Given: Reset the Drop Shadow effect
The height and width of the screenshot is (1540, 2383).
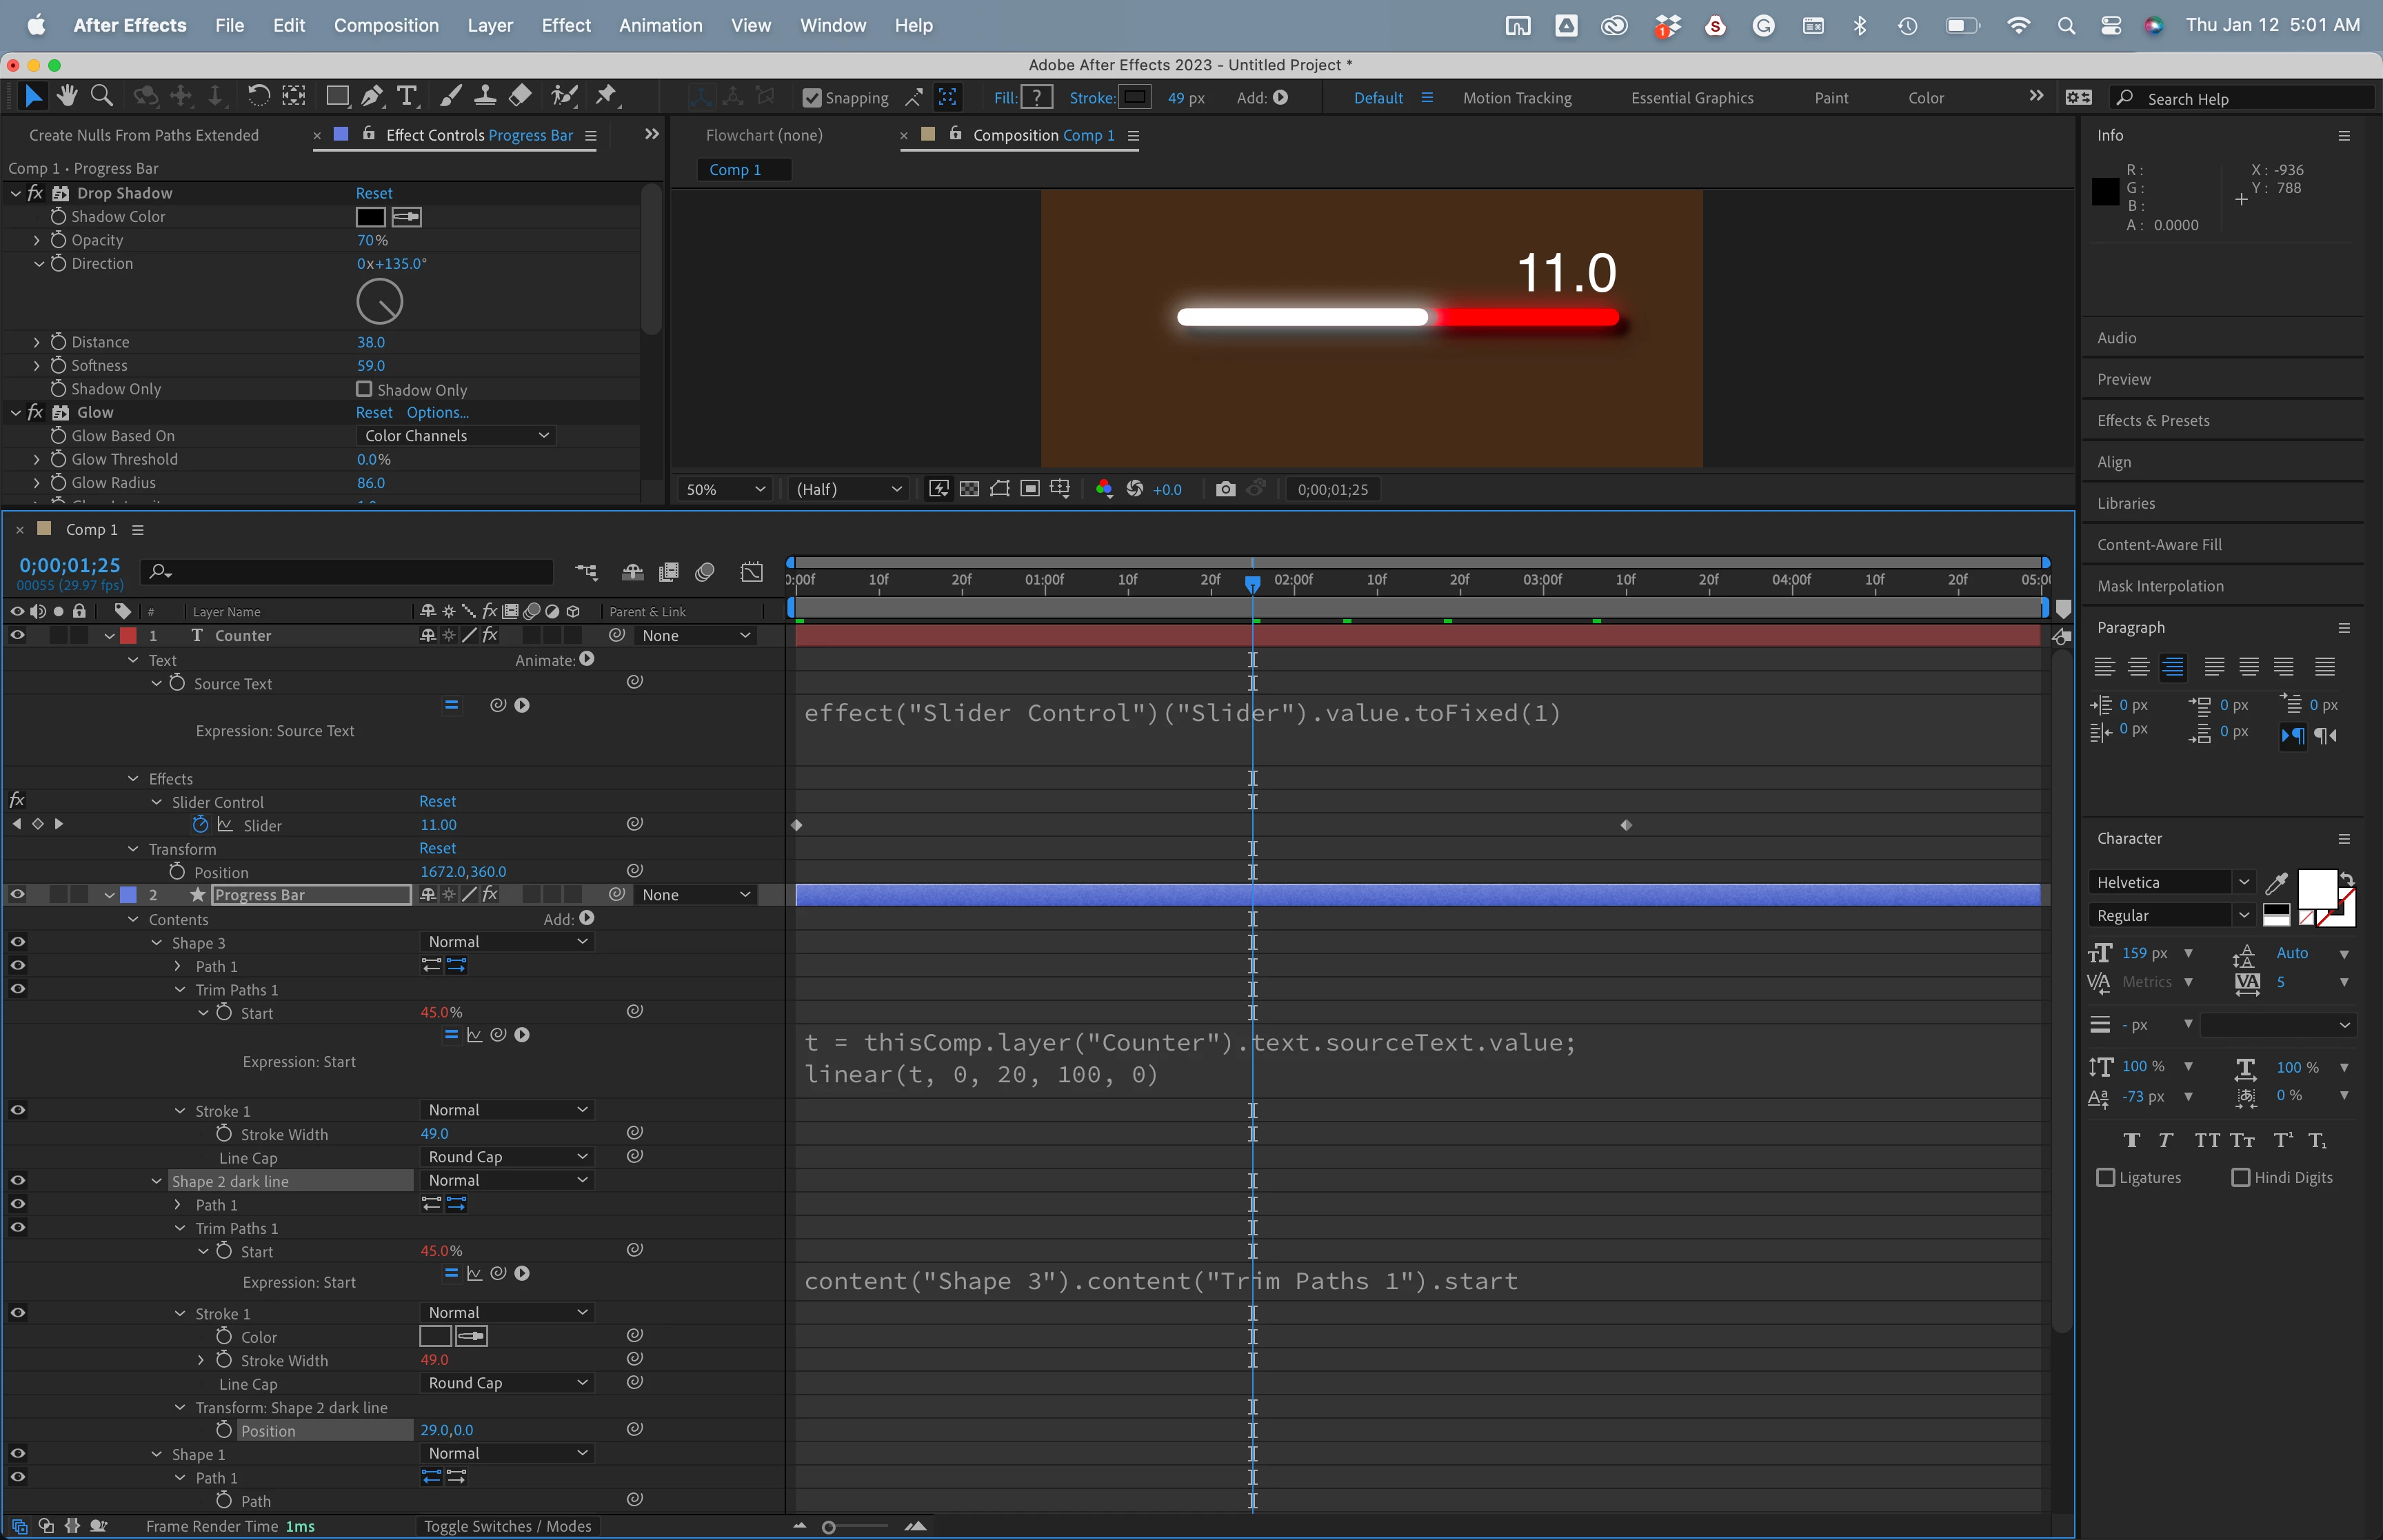Looking at the screenshot, I should point(374,193).
